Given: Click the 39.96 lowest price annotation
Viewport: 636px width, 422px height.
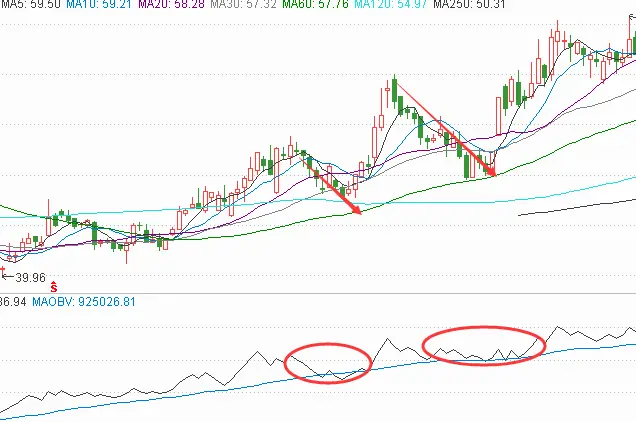Looking at the screenshot, I should point(30,278).
